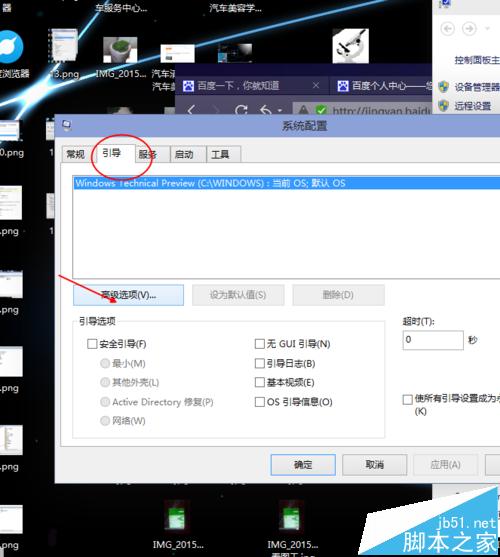Click the 应用(A) button

pos(445,465)
